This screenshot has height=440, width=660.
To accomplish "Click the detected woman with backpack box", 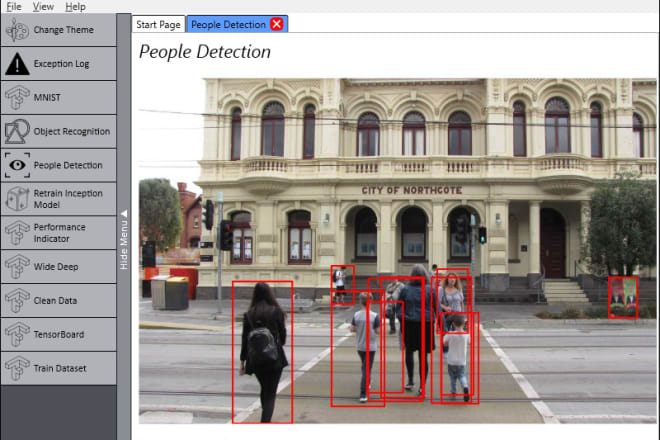I will click(x=262, y=352).
